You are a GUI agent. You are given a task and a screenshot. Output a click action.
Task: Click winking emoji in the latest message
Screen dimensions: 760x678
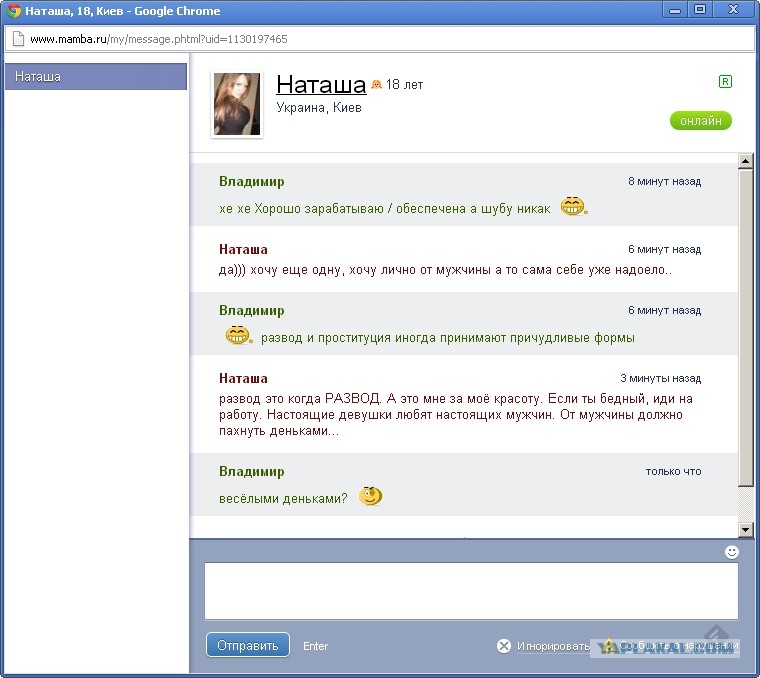click(x=370, y=496)
